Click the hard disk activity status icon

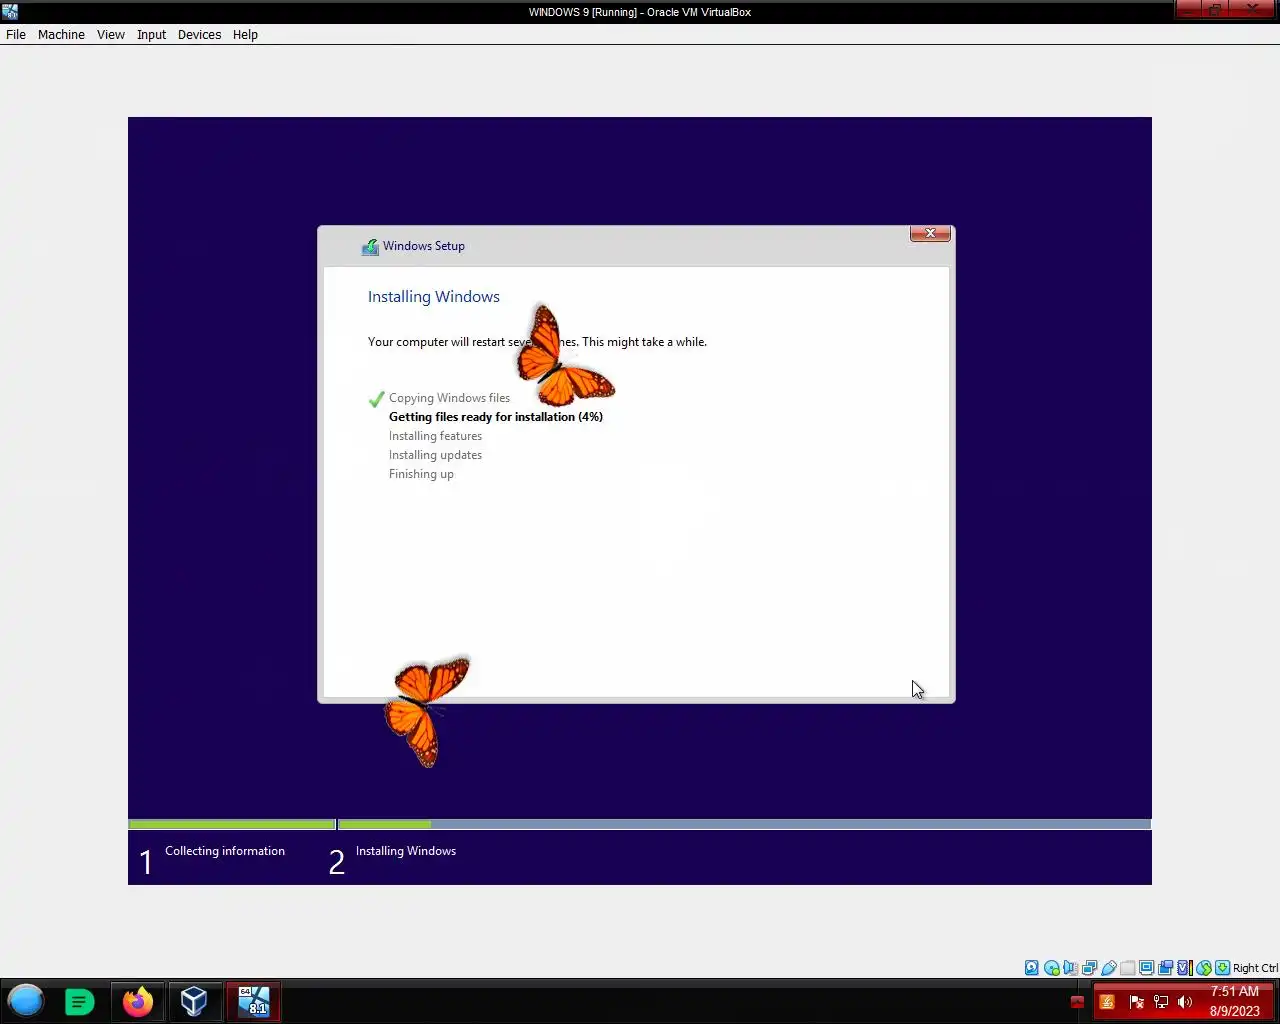pos(1032,967)
